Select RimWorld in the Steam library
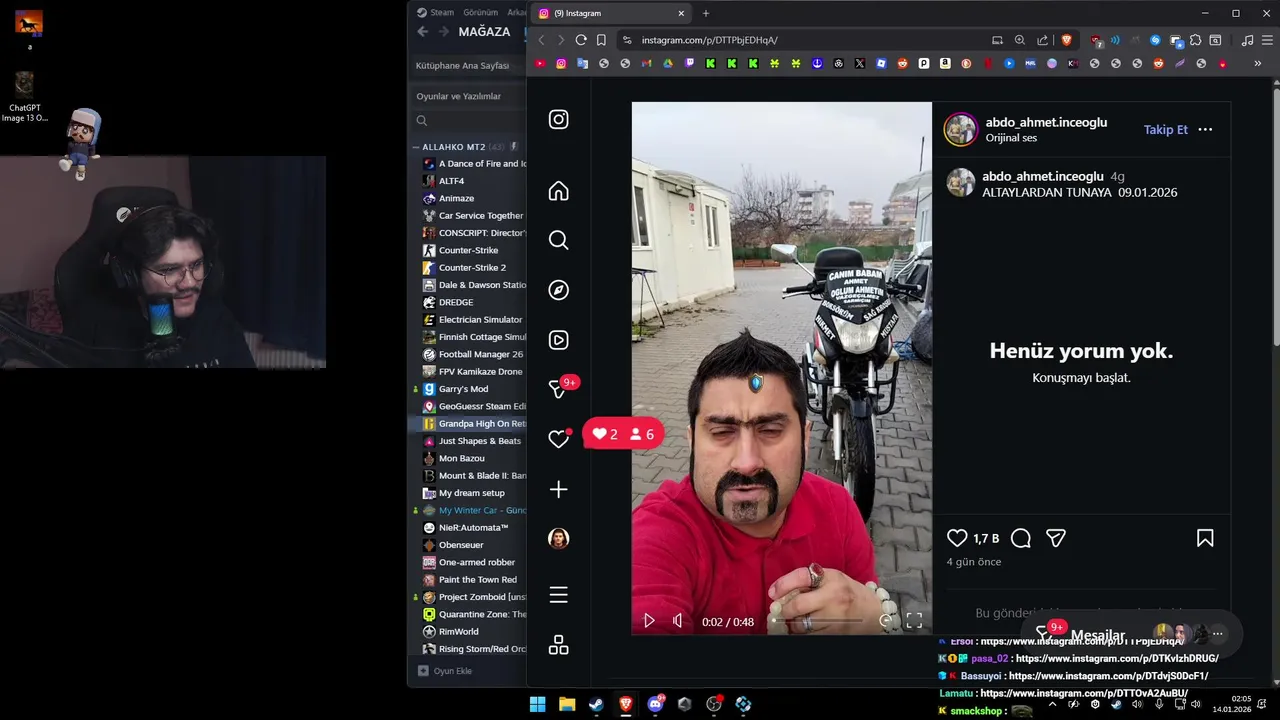 [x=458, y=632]
